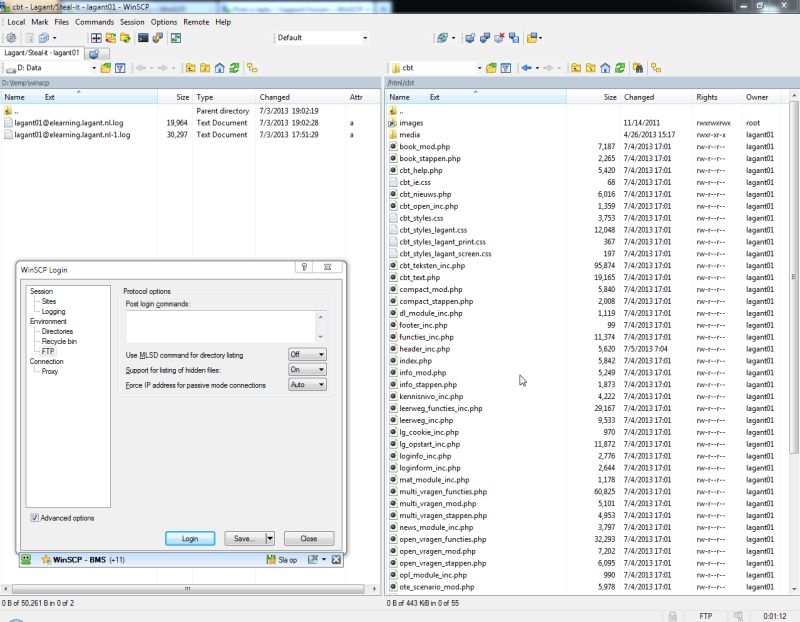Open the Use MLSD command dropdown

click(x=306, y=354)
